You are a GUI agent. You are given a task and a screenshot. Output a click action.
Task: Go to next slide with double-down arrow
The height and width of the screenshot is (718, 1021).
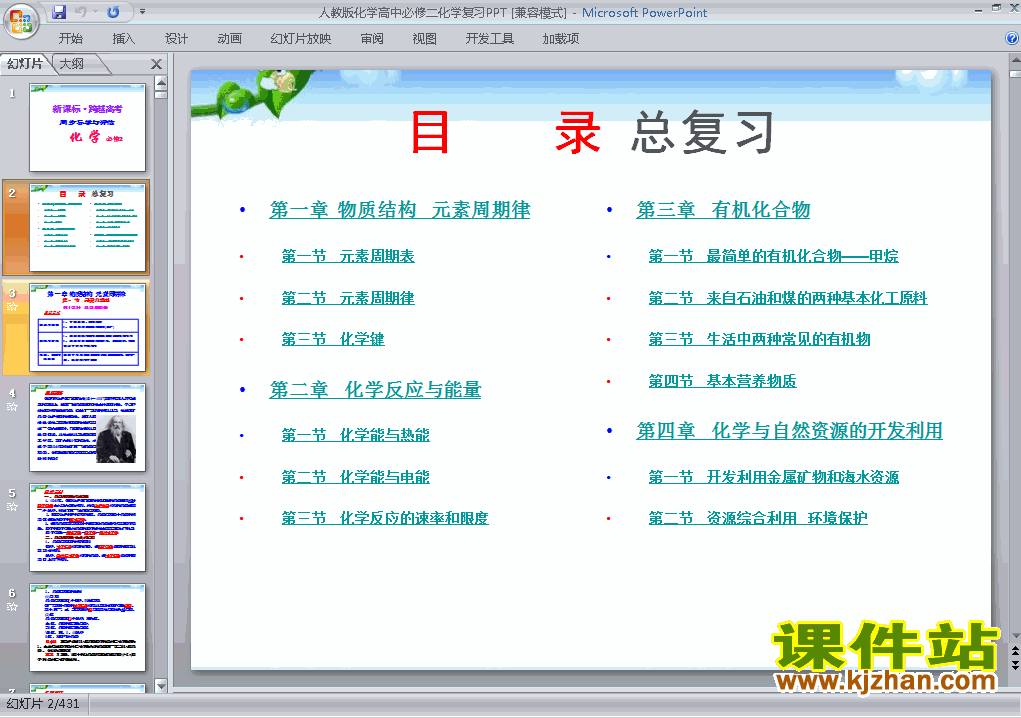(x=1015, y=665)
